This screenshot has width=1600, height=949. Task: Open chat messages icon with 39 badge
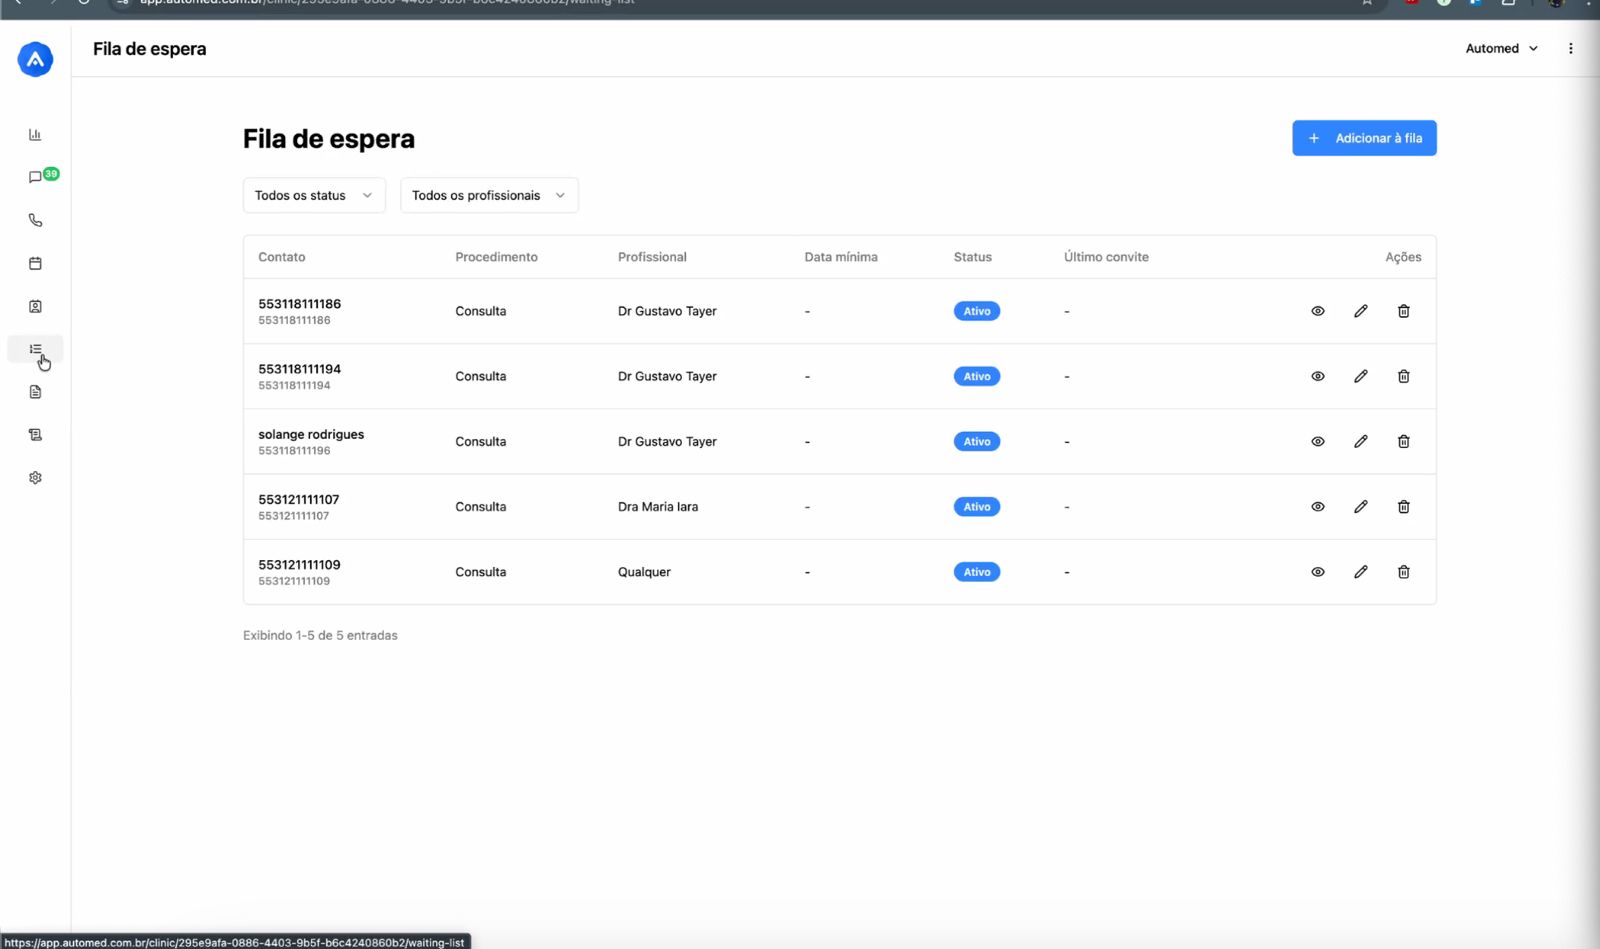(42, 176)
